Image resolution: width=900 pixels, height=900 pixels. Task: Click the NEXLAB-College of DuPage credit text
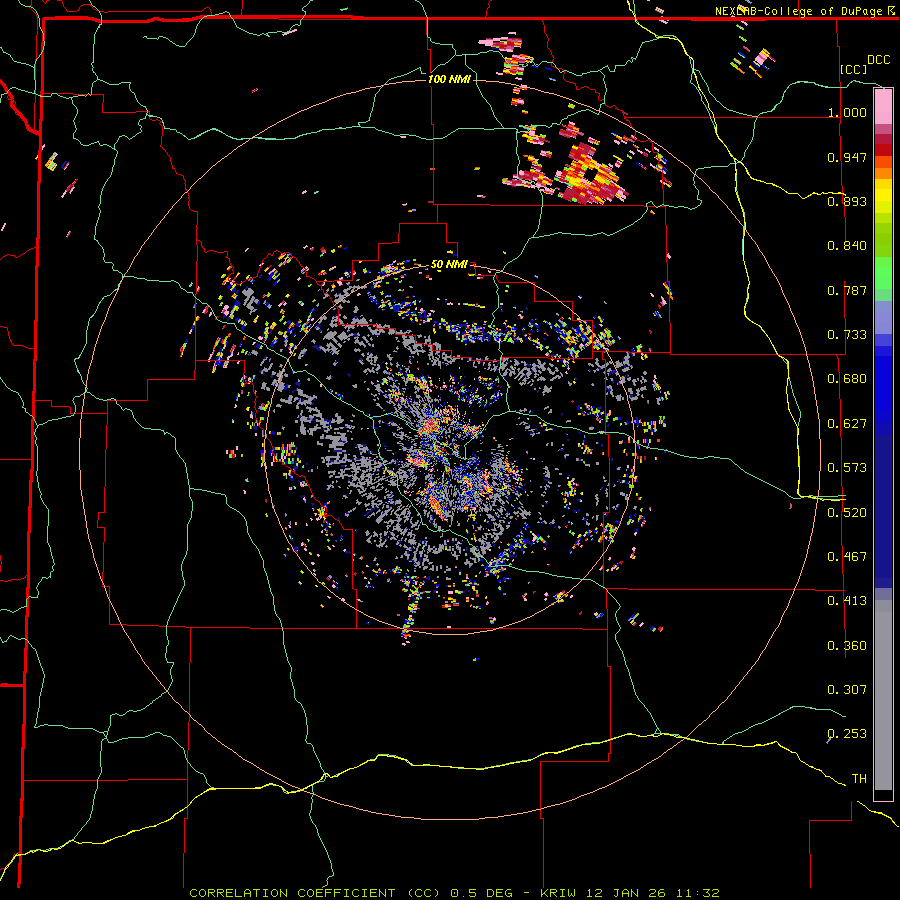pos(799,11)
